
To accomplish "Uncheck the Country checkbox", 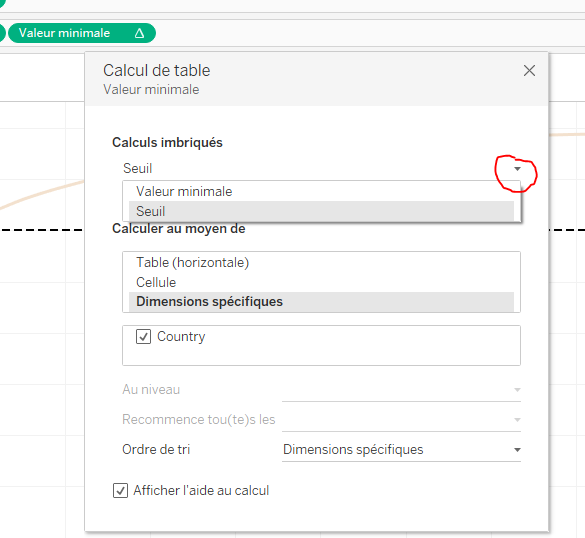I will point(143,337).
